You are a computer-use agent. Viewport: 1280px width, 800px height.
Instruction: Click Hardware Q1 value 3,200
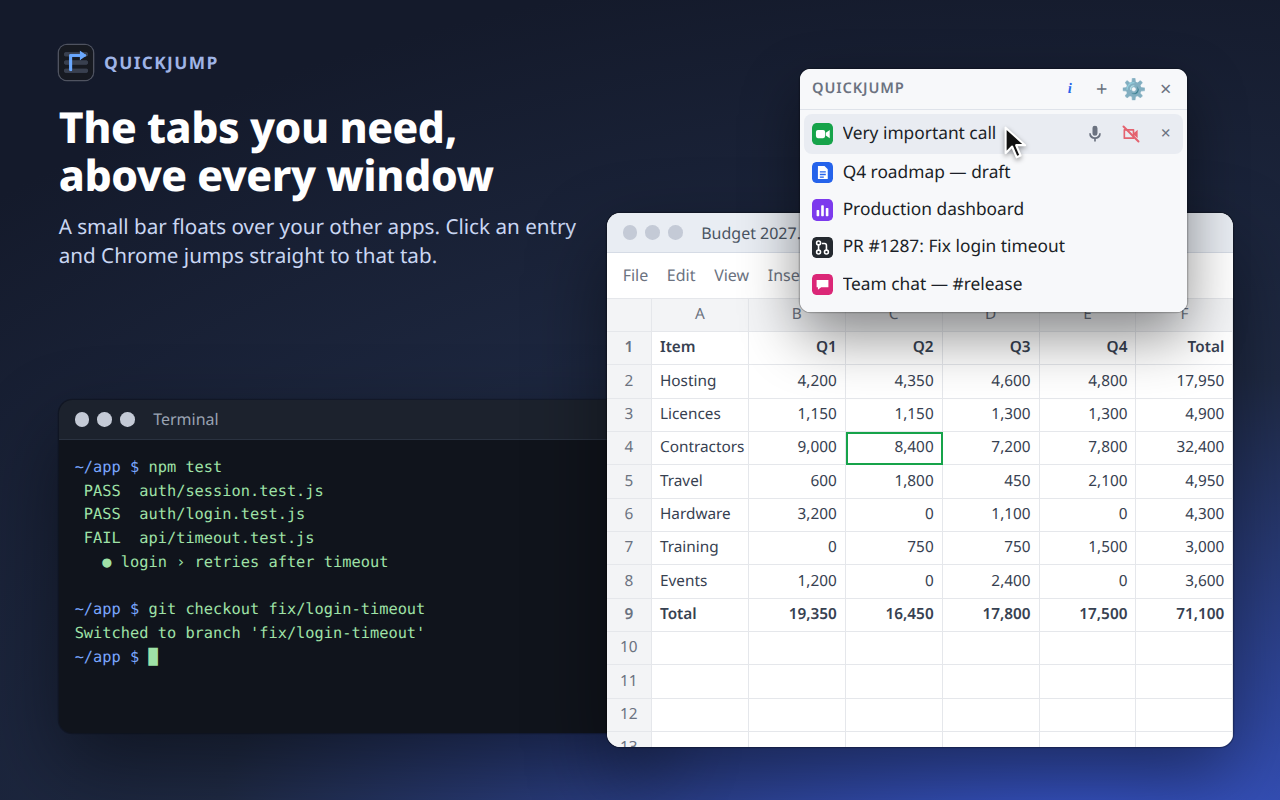point(797,514)
